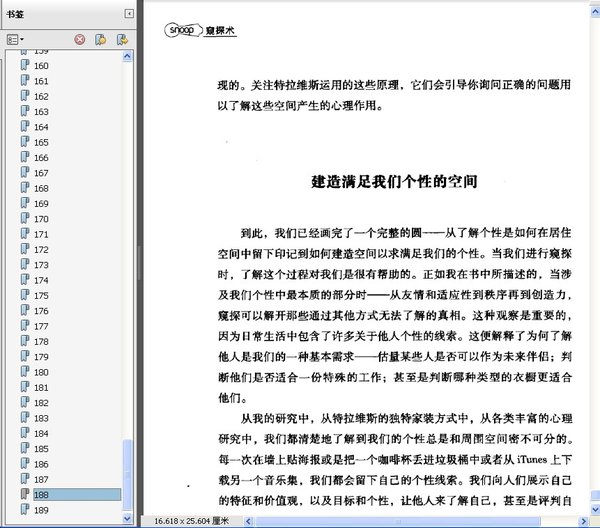Click the document horizontal scrollbar thumb
Image resolution: width=600 pixels, height=528 pixels.
(x=398, y=521)
